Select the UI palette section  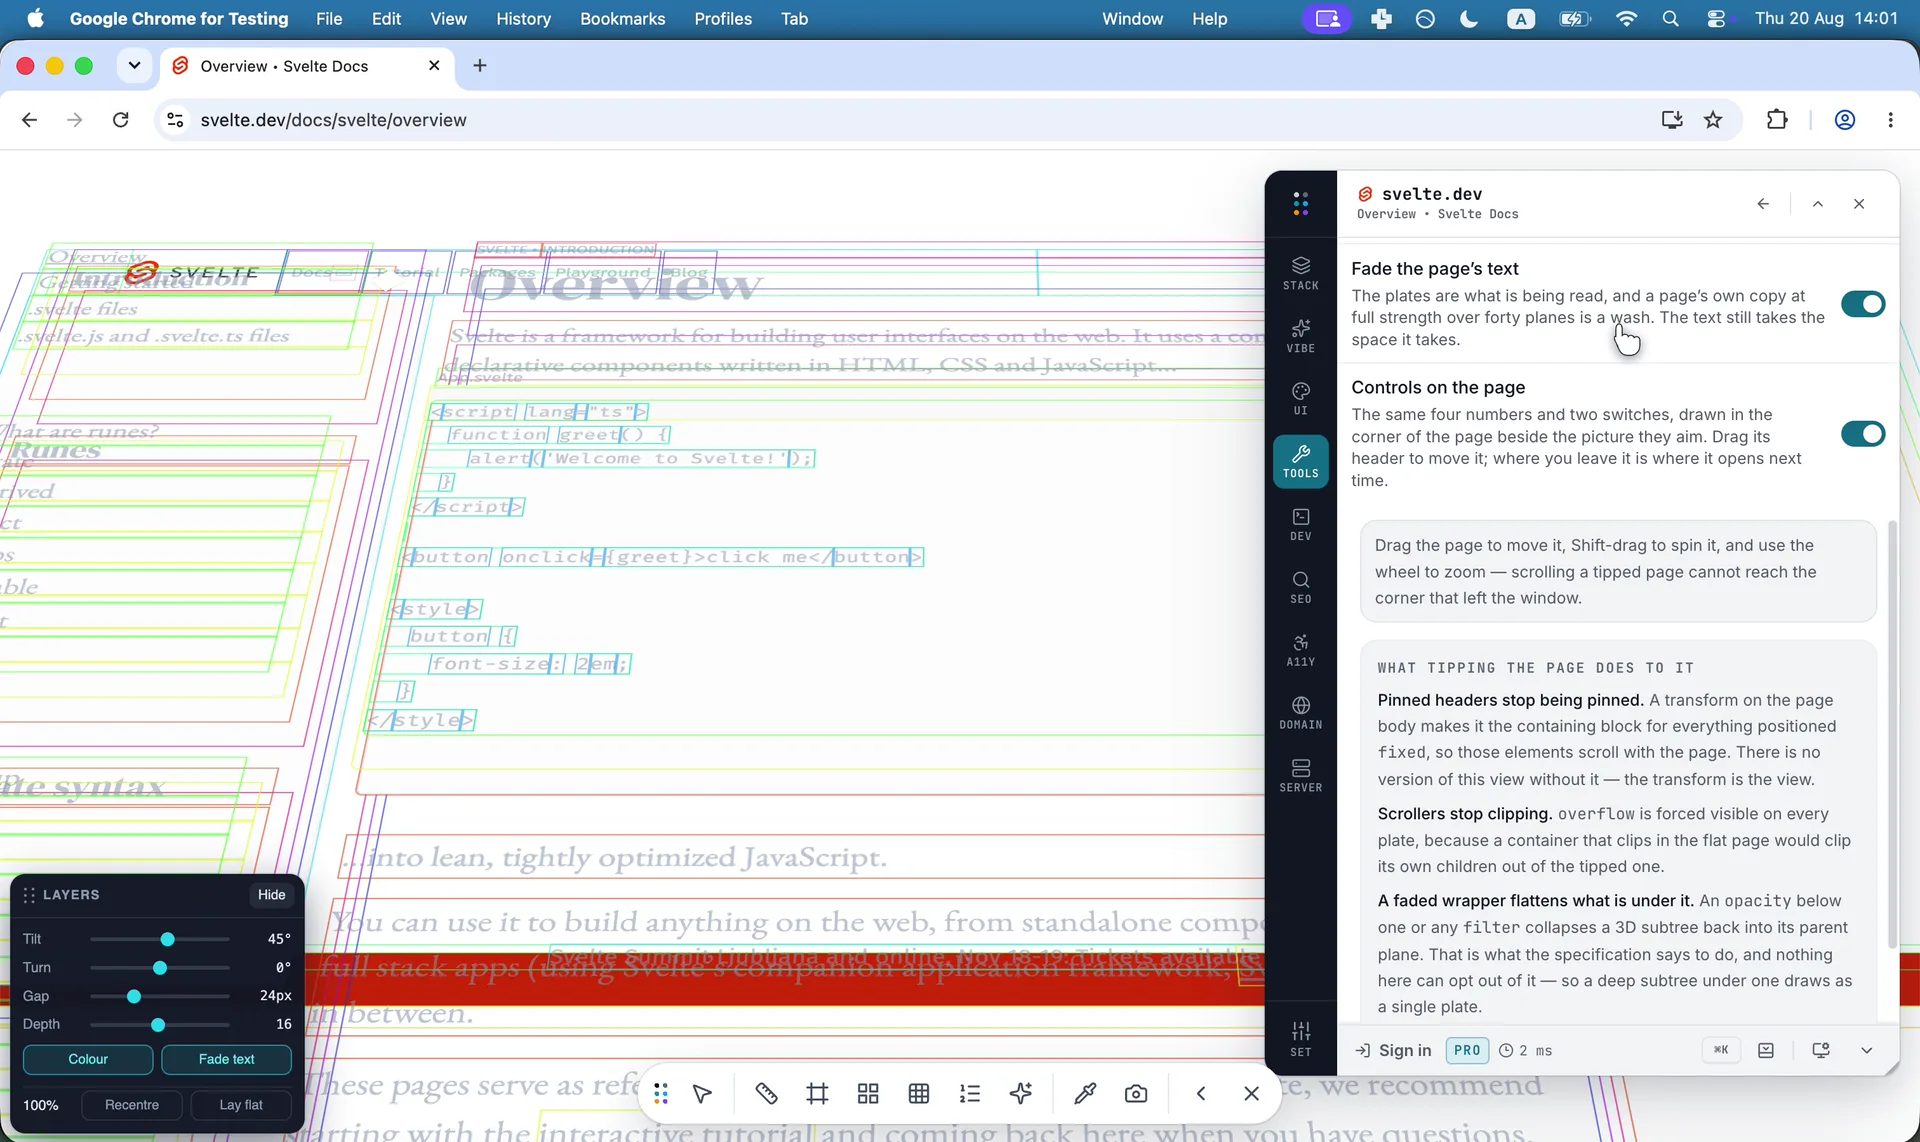pos(1300,398)
